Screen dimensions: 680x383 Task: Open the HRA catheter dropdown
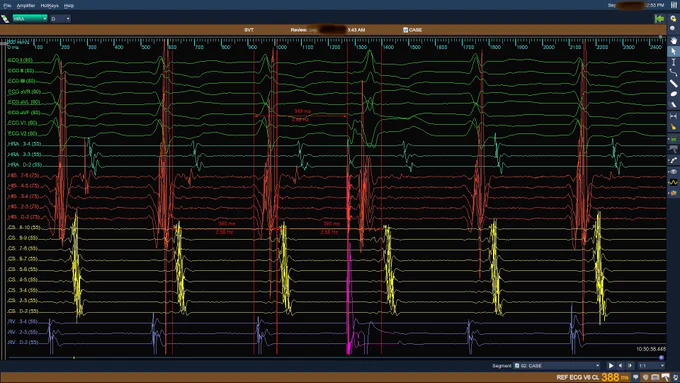coord(29,19)
